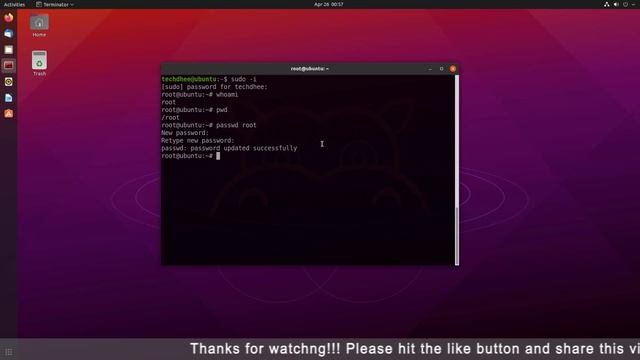Expand the Terminator app menu
This screenshot has height=360, width=640.
pyautogui.click(x=55, y=4)
